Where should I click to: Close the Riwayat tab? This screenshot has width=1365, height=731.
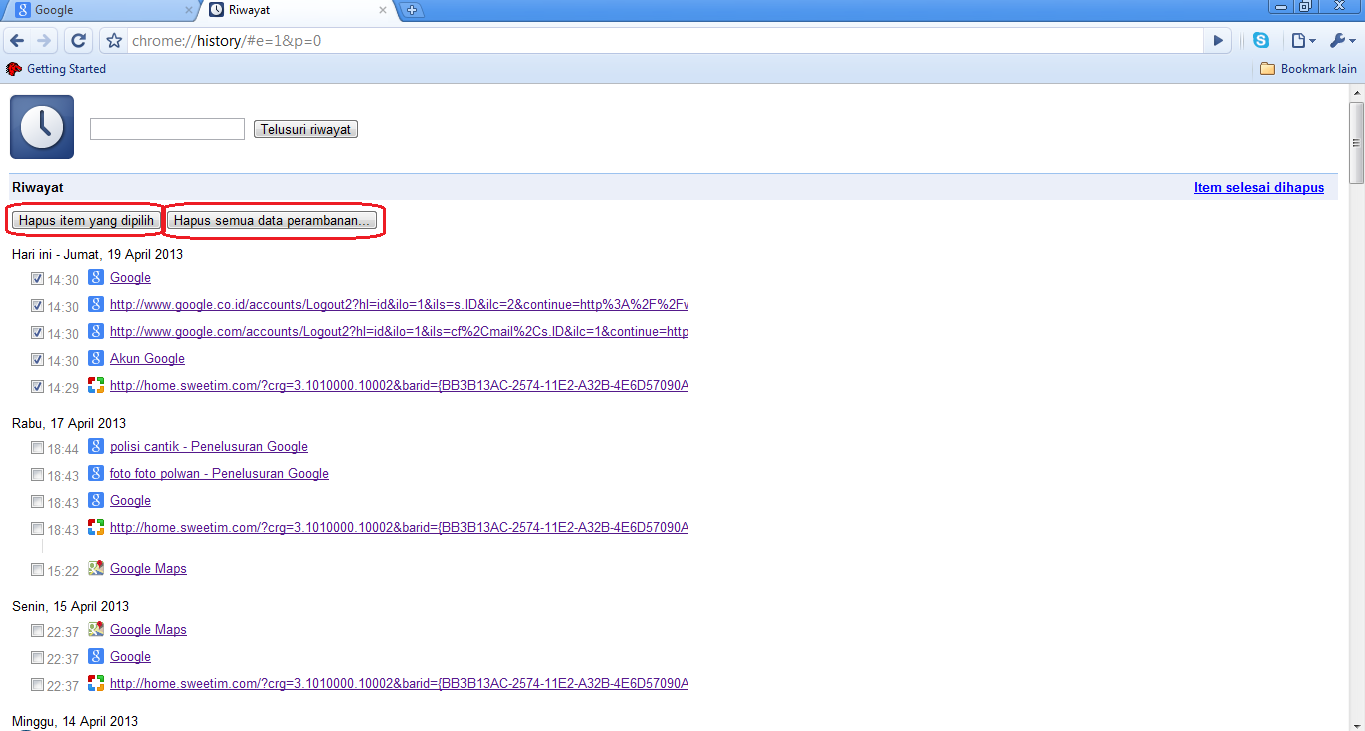point(382,10)
